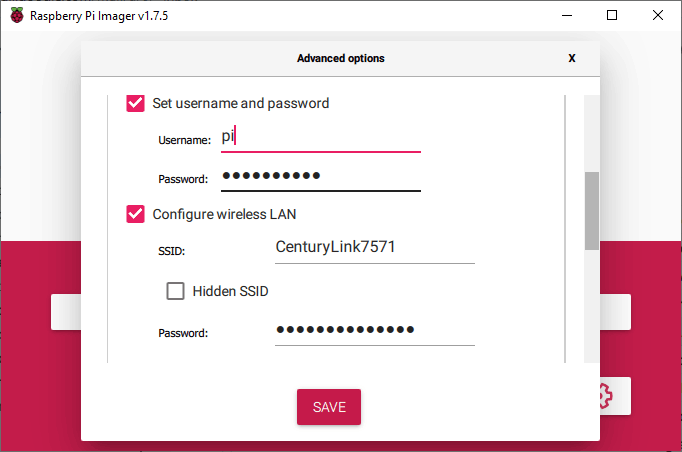The width and height of the screenshot is (682, 452).
Task: Close the Advanced options dialog
Action: click(572, 59)
